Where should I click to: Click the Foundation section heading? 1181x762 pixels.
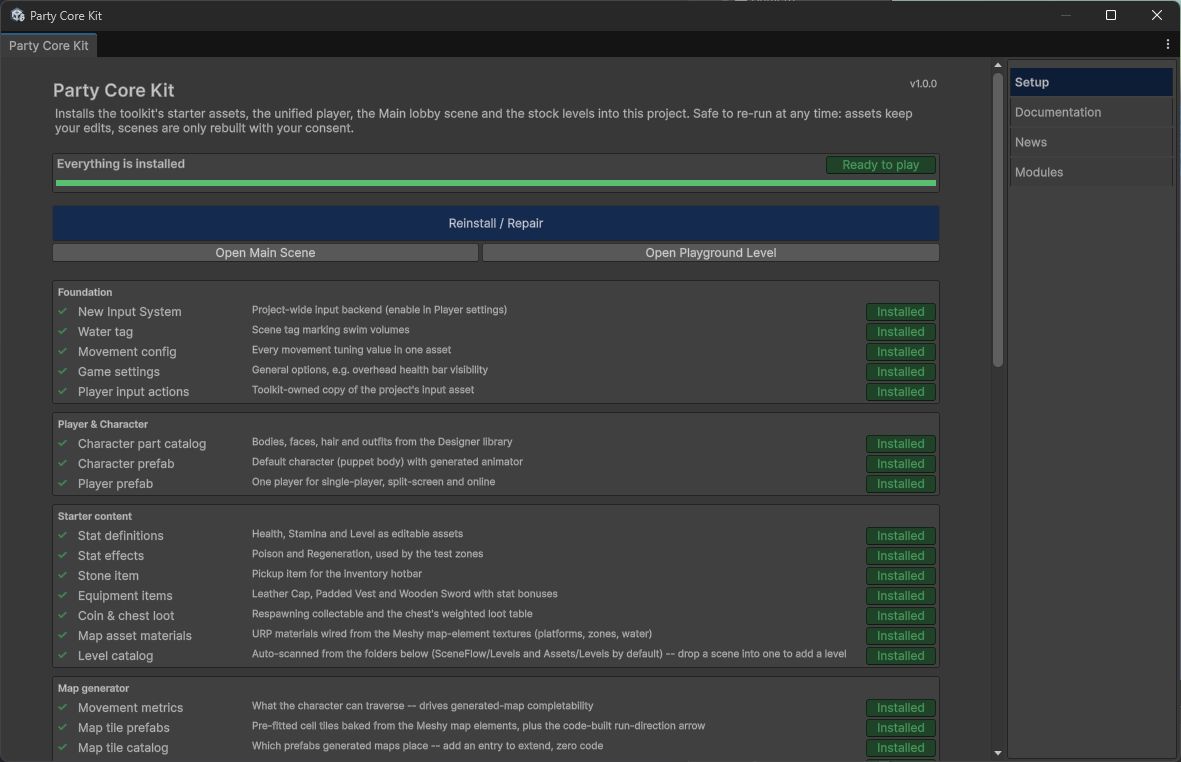(x=84, y=292)
